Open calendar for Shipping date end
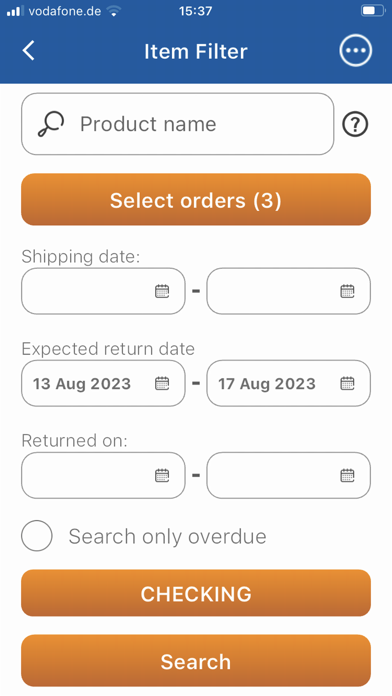The height and width of the screenshot is (696, 392). point(347,291)
